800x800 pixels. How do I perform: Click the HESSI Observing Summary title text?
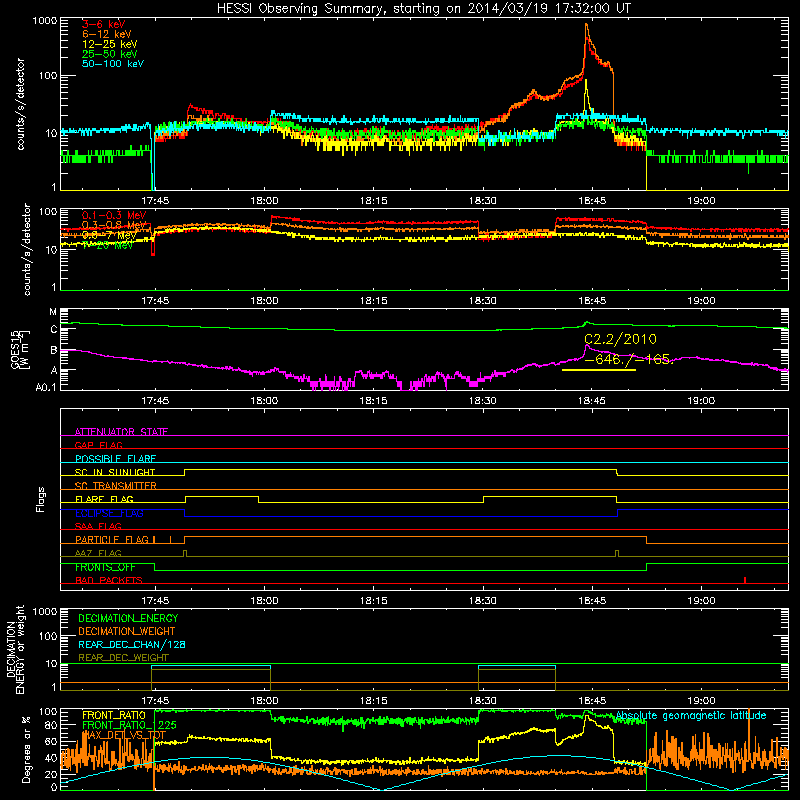tap(424, 8)
